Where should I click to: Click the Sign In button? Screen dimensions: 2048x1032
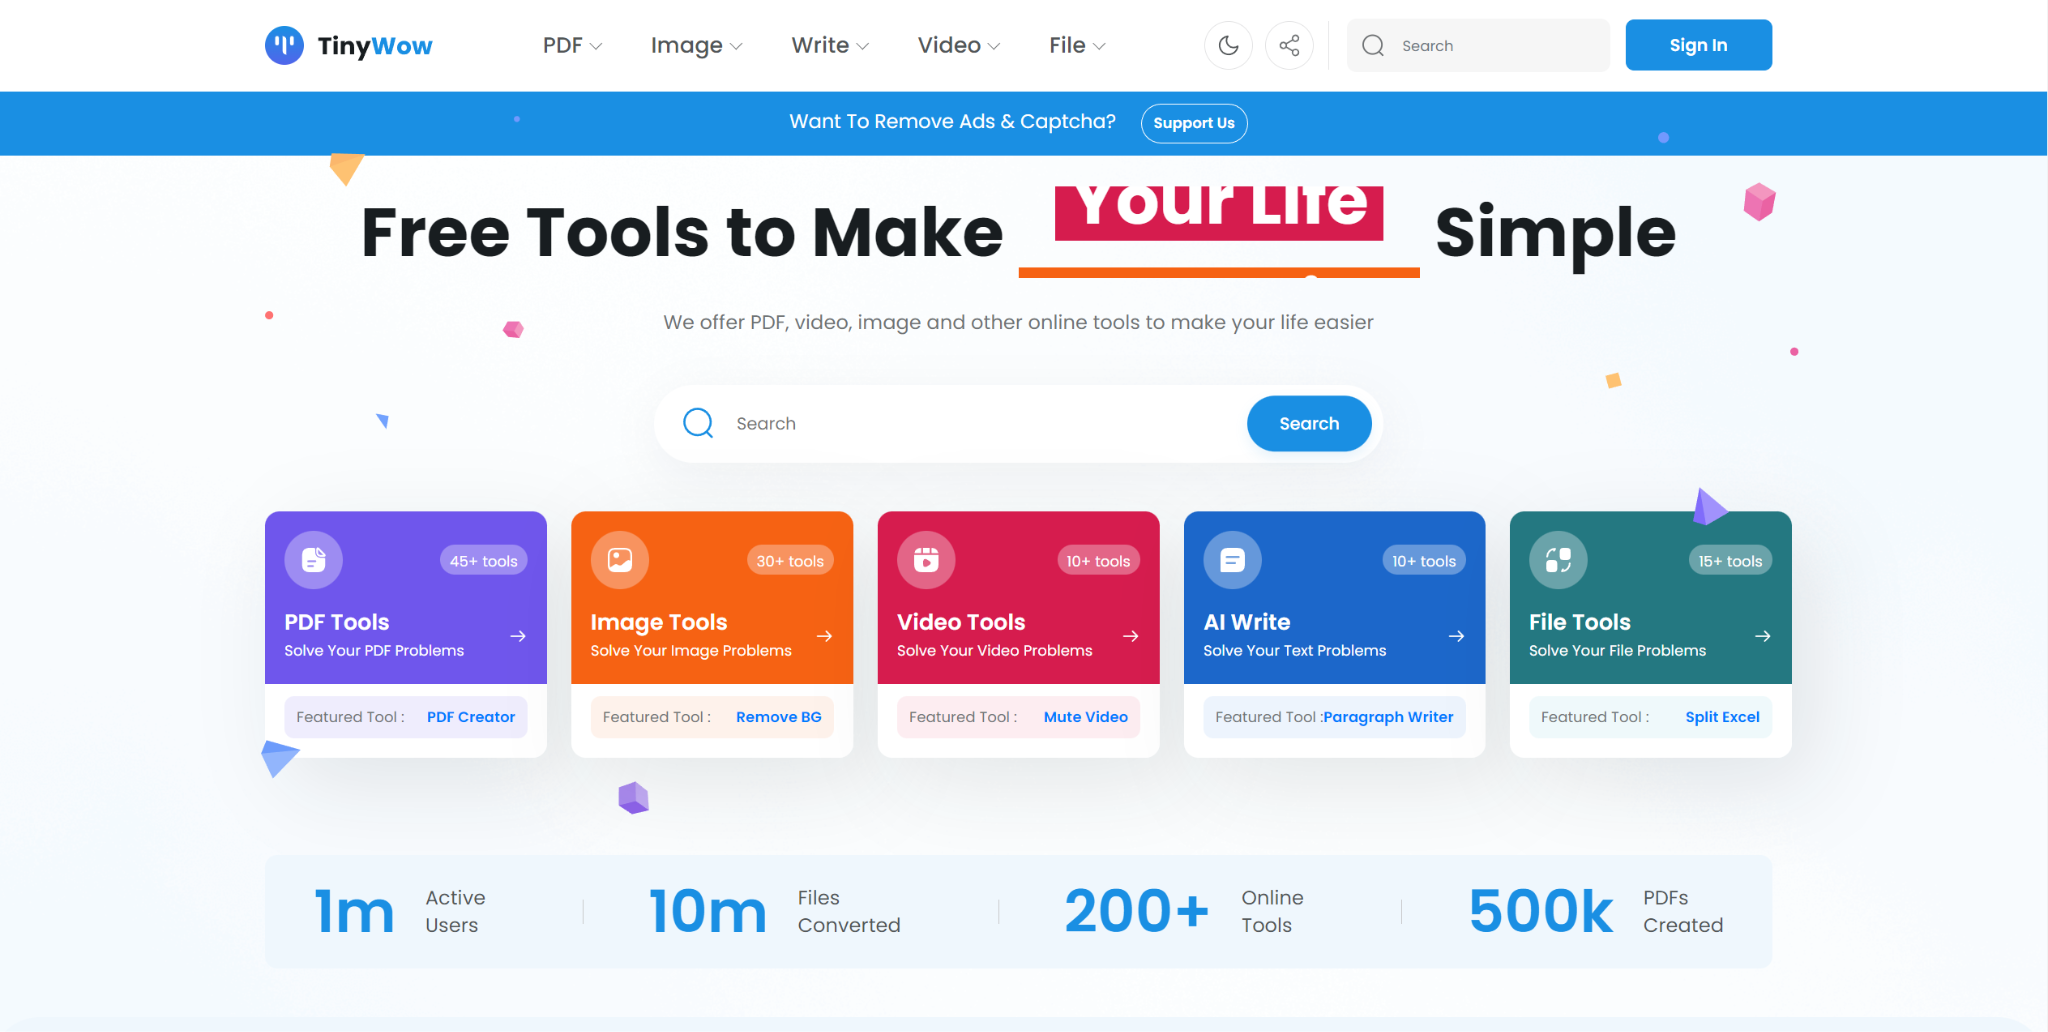pos(1698,45)
